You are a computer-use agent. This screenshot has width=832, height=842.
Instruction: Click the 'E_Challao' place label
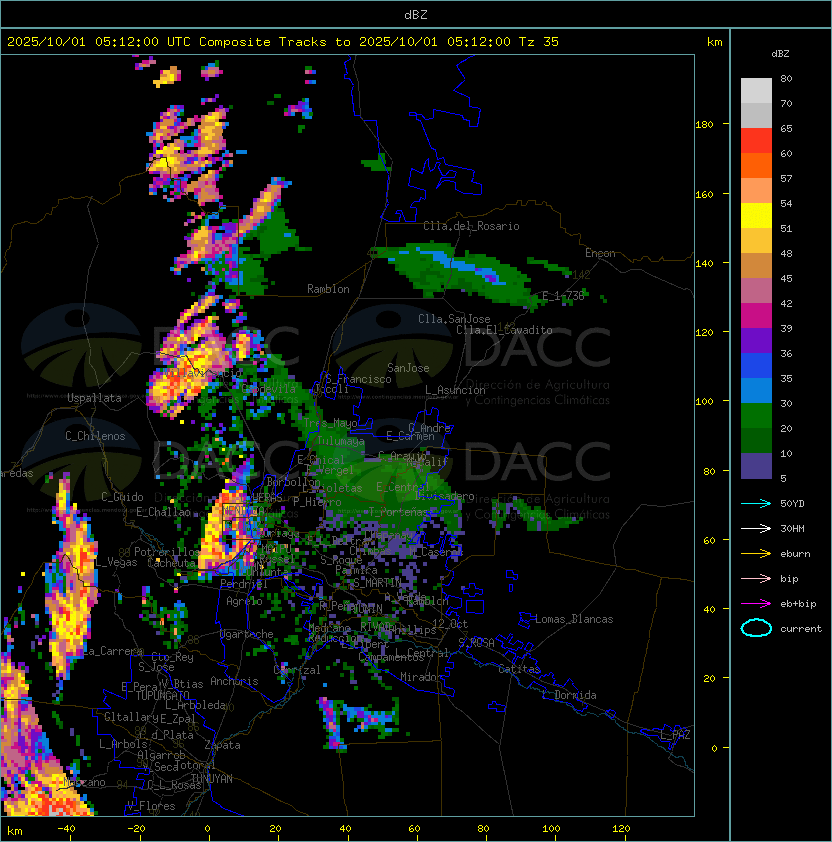(163, 512)
